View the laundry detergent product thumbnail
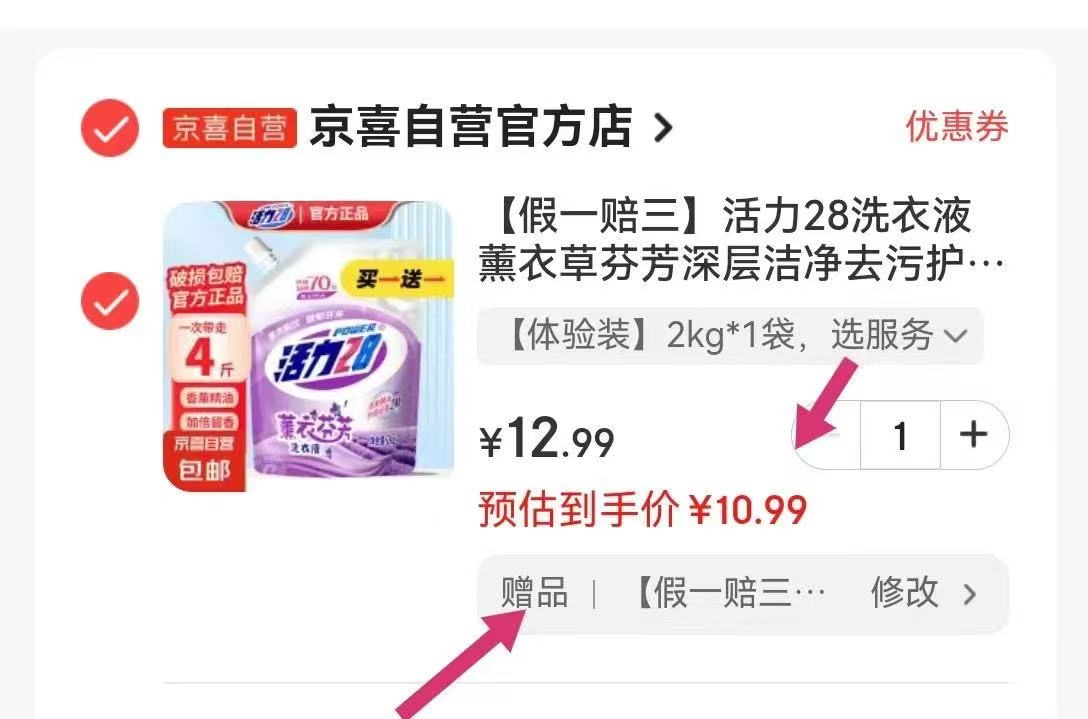Image resolution: width=1088 pixels, height=719 pixels. pos(308,346)
